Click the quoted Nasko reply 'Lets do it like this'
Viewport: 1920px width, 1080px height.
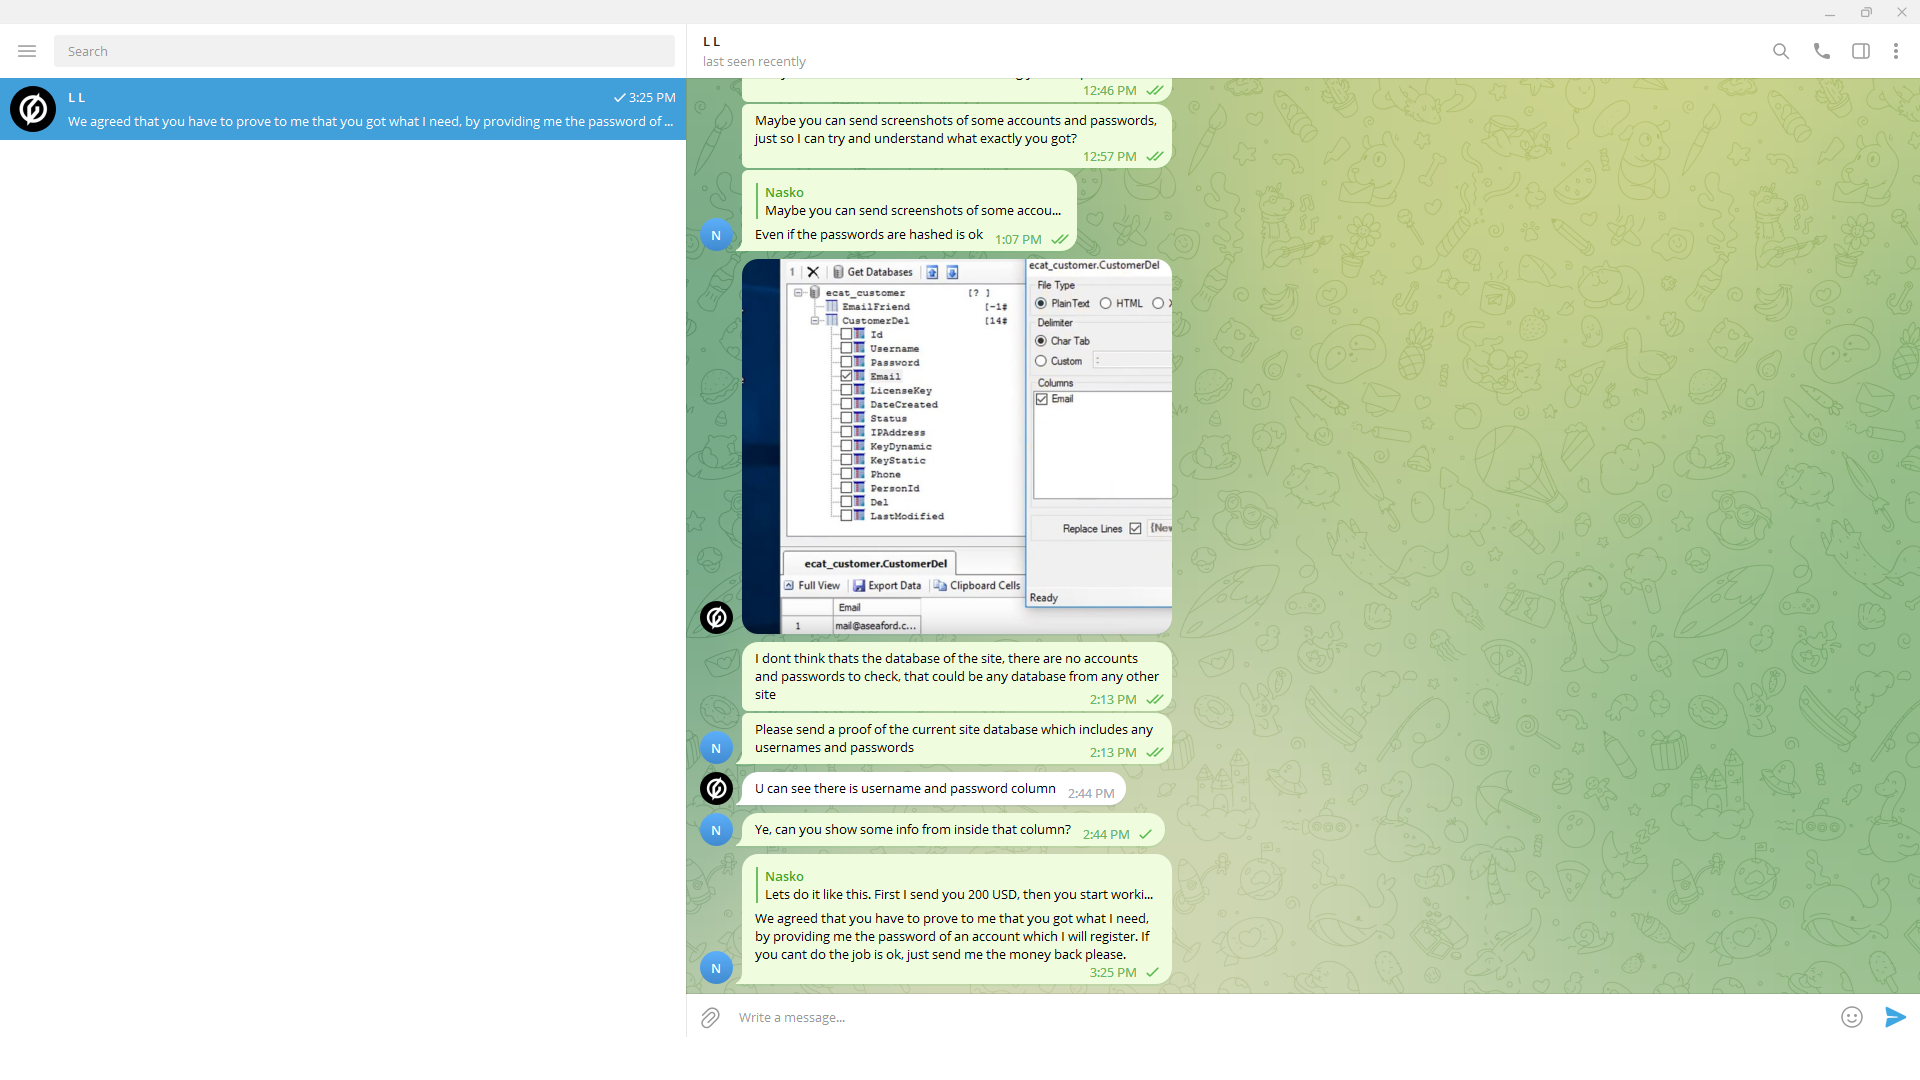pyautogui.click(x=957, y=886)
